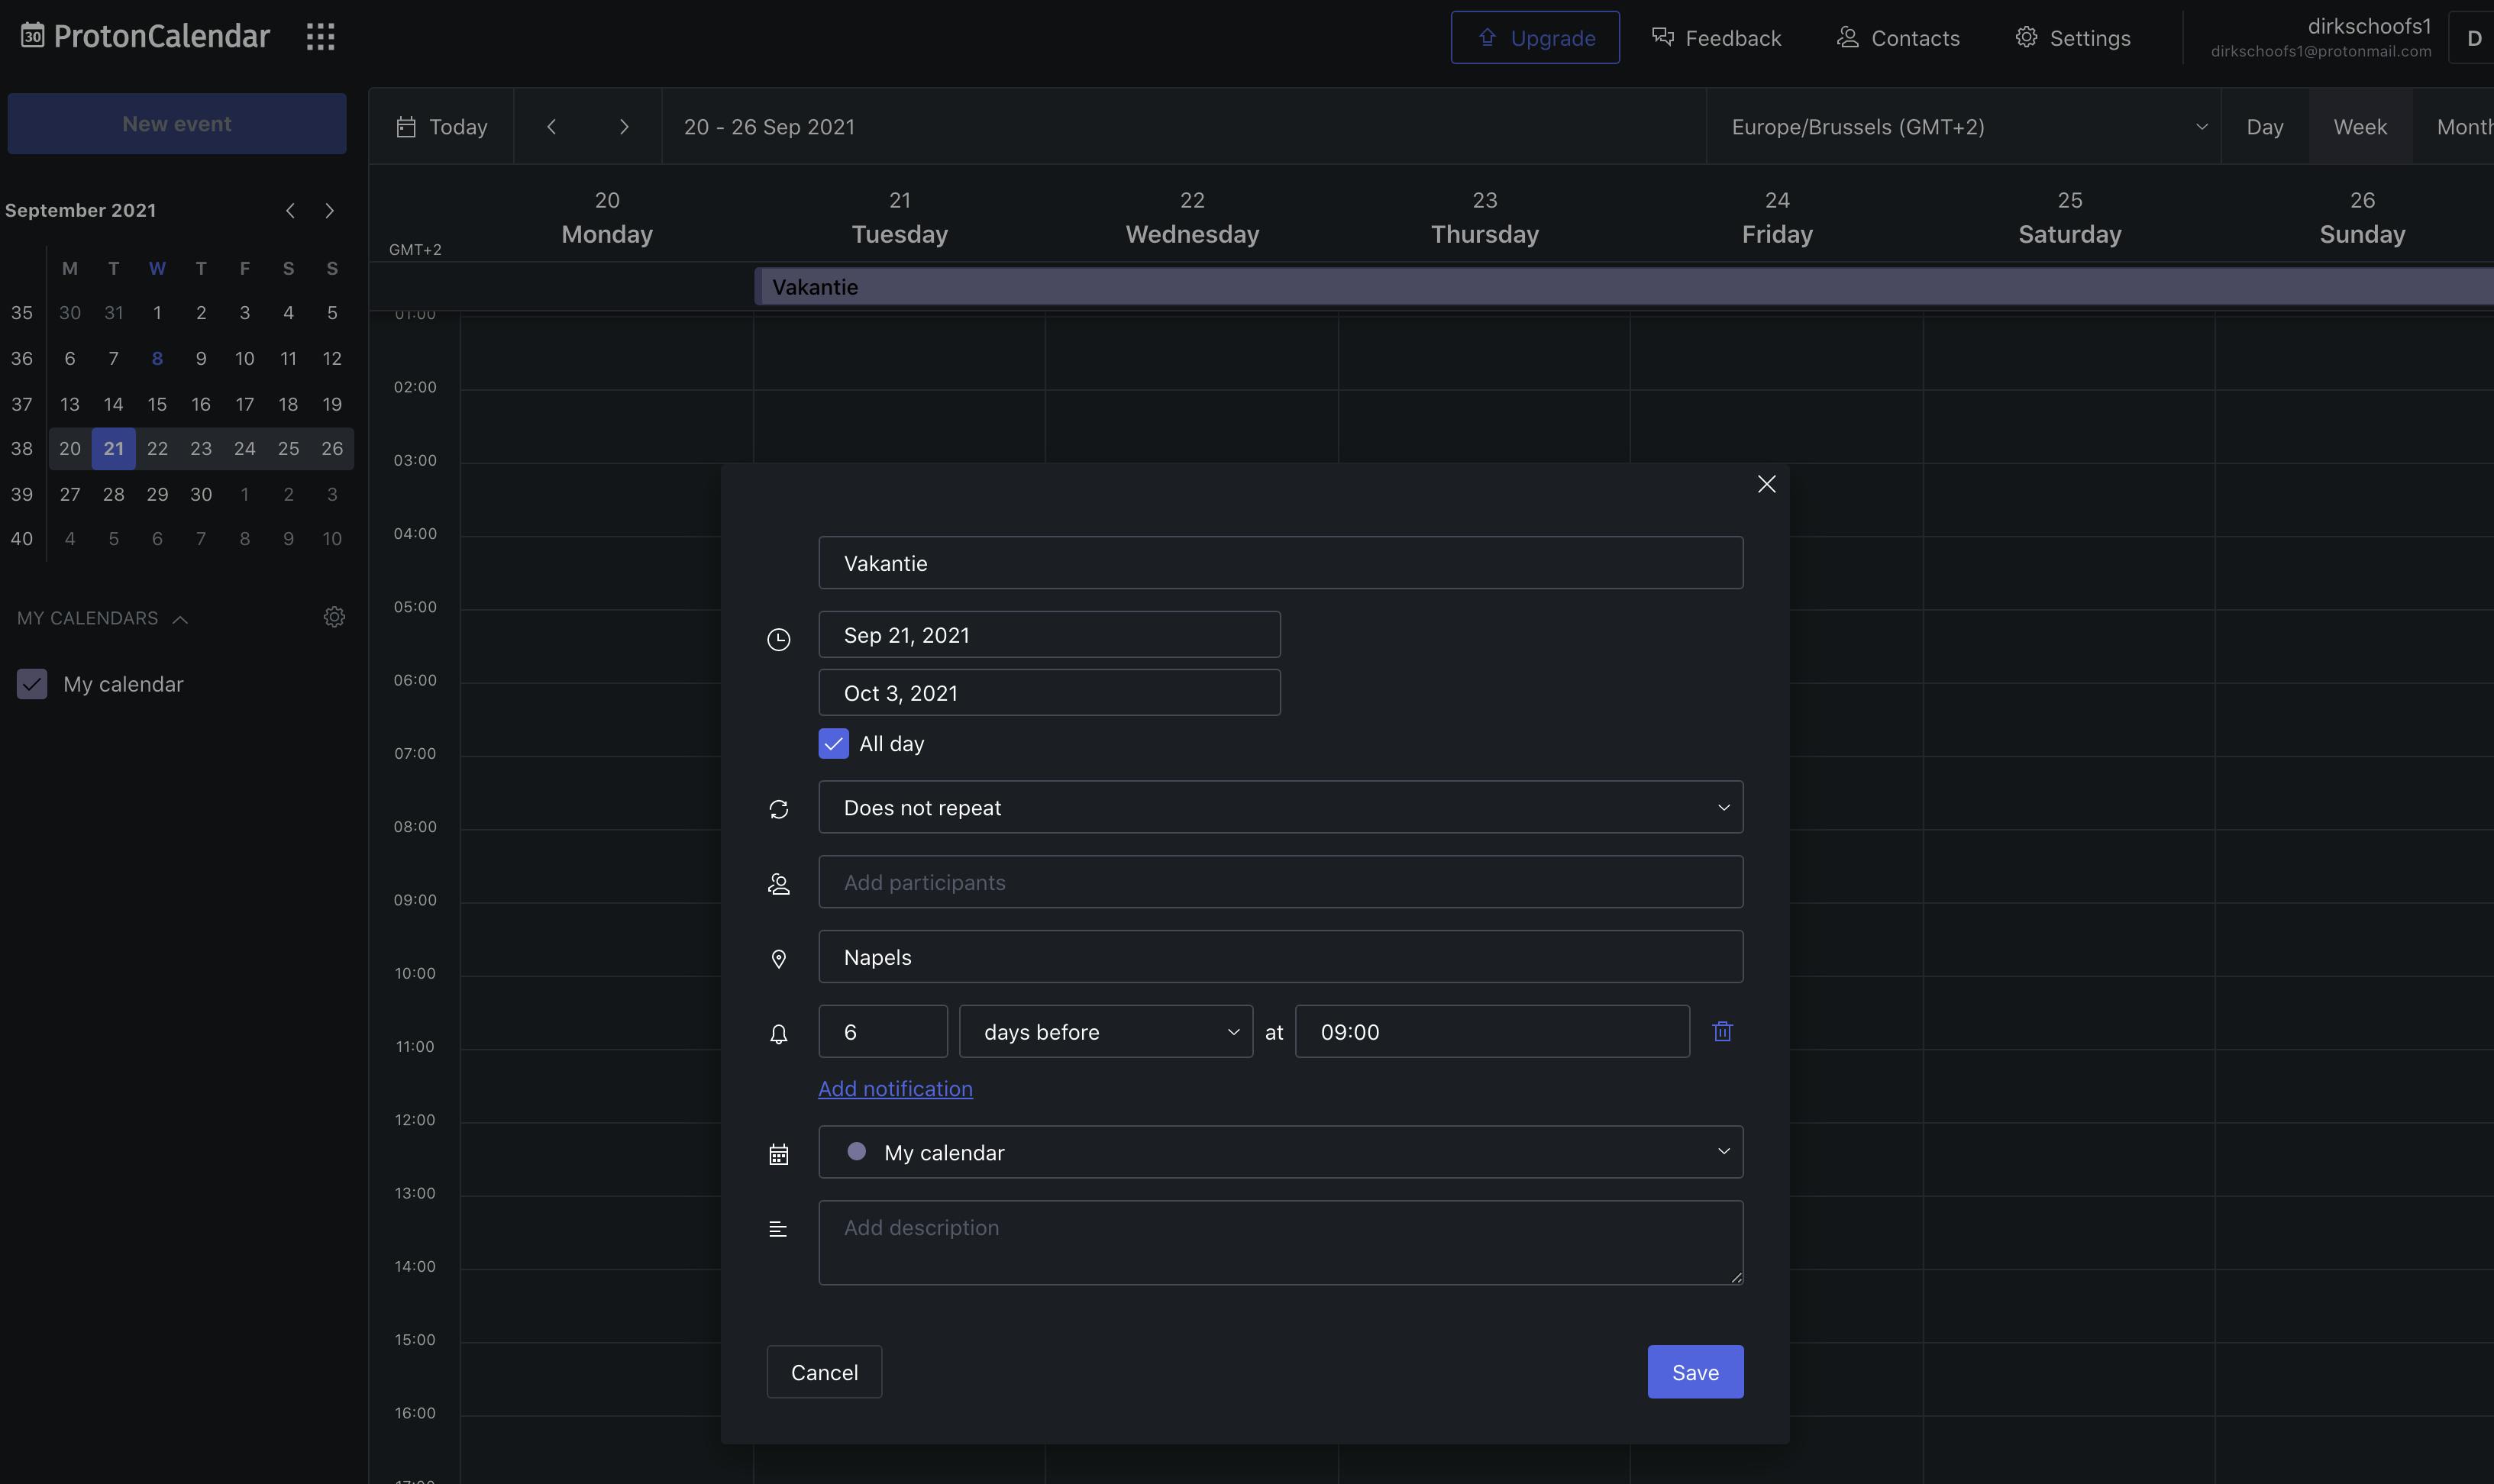Screen dimensions: 2494x1484
Task: Go to next week arrow
Action: 624,127
